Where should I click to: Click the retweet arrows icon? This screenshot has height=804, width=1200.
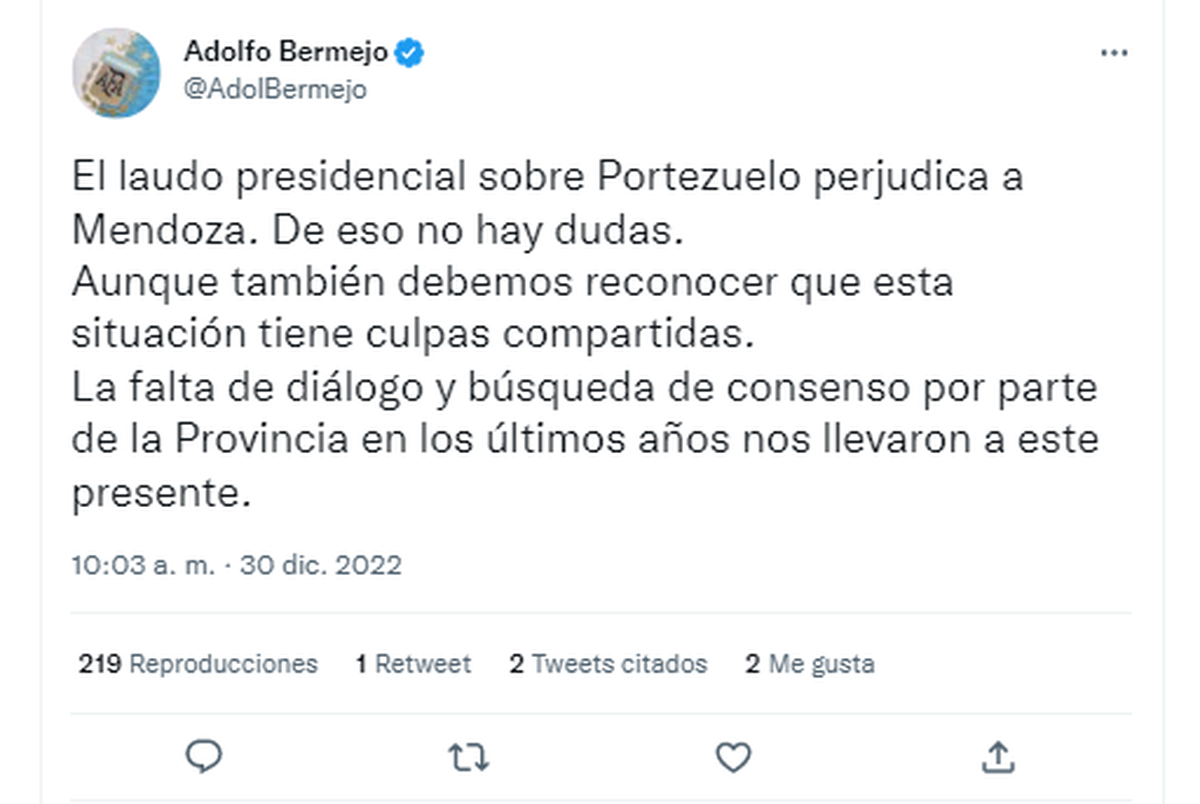point(467,757)
